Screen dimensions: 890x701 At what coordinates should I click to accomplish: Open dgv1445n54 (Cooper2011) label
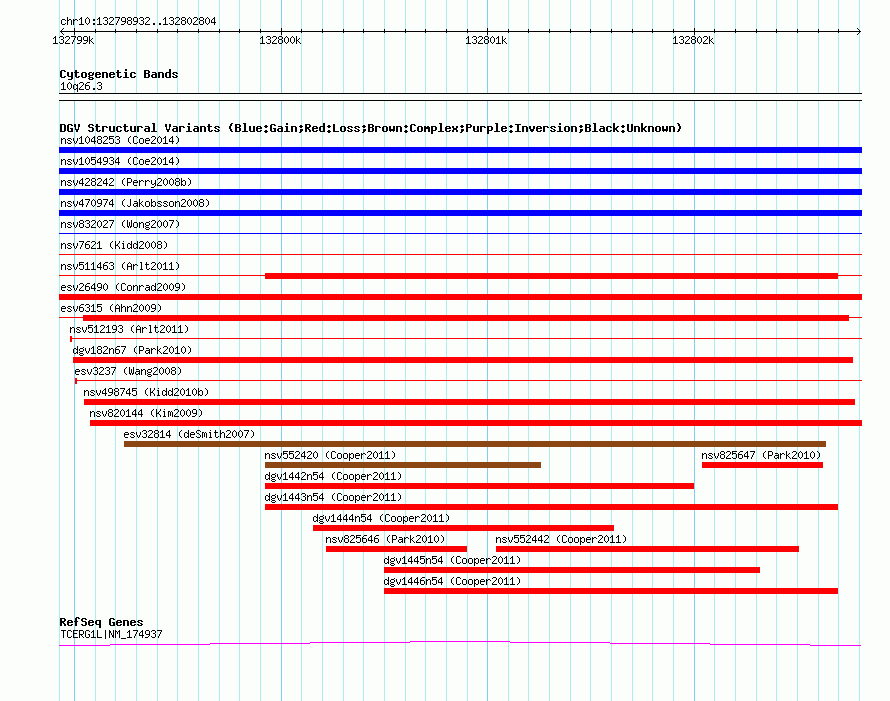click(x=452, y=560)
